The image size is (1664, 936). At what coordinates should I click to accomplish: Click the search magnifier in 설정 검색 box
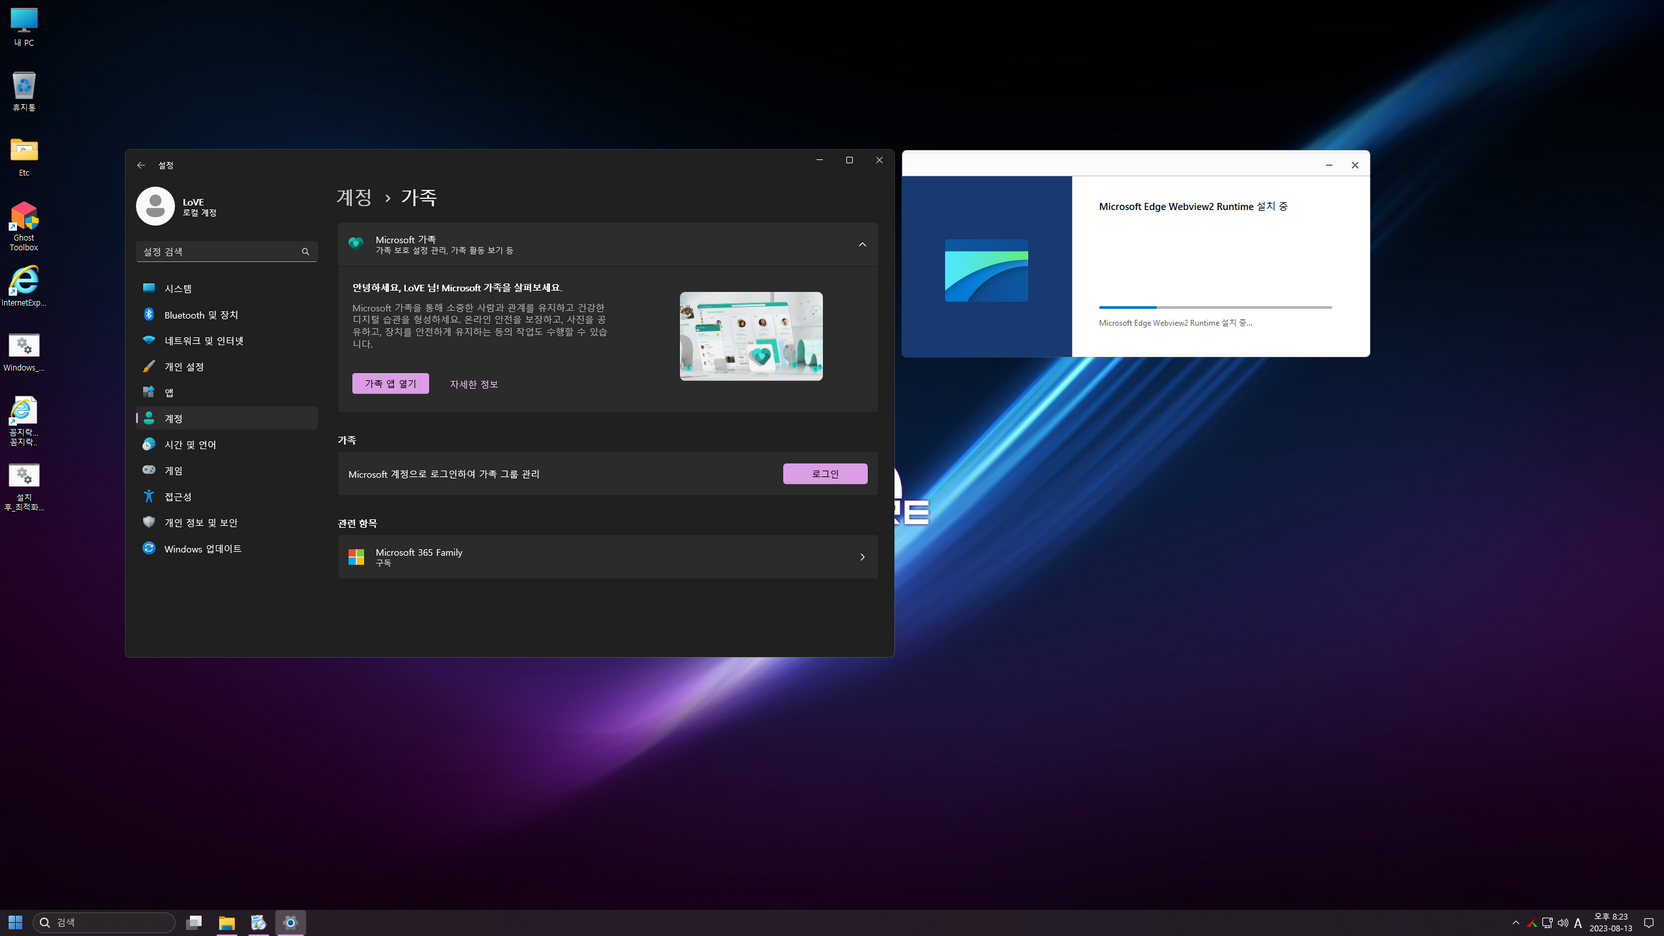[306, 252]
